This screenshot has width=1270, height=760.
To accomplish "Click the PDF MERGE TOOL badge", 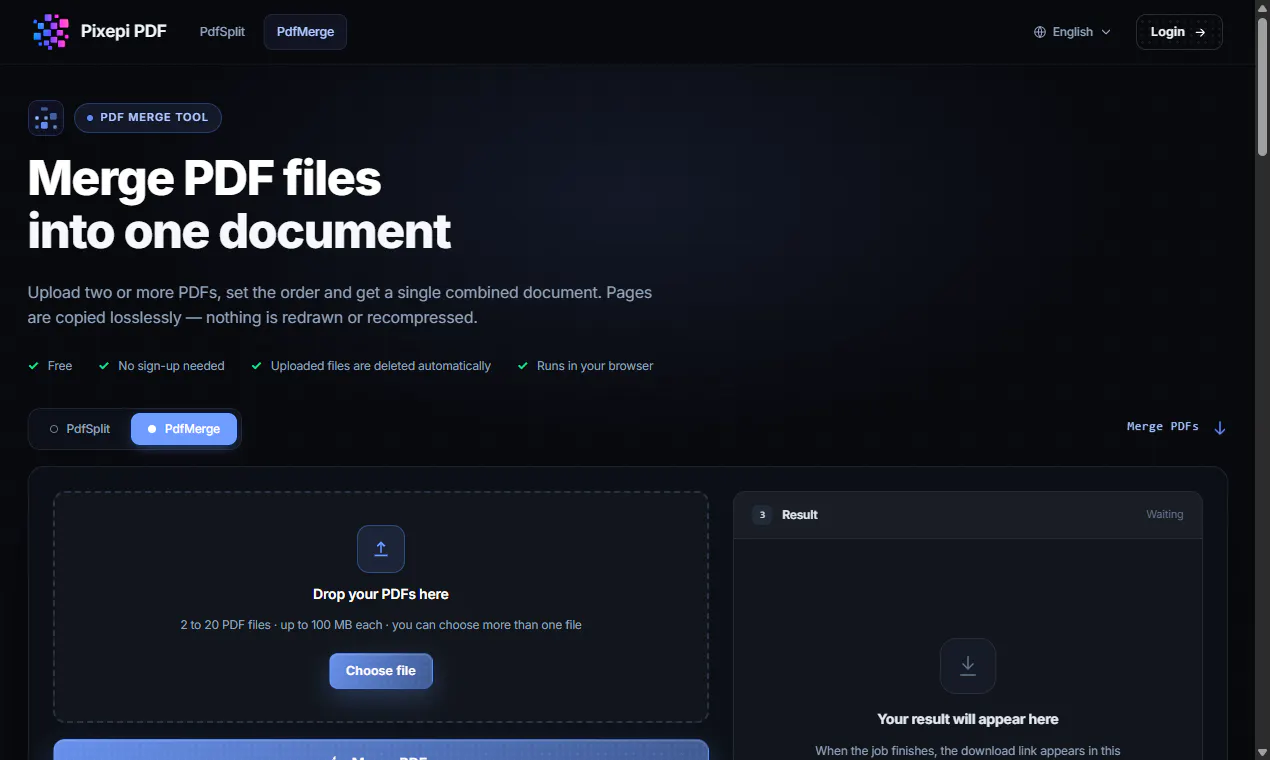I will pos(148,118).
